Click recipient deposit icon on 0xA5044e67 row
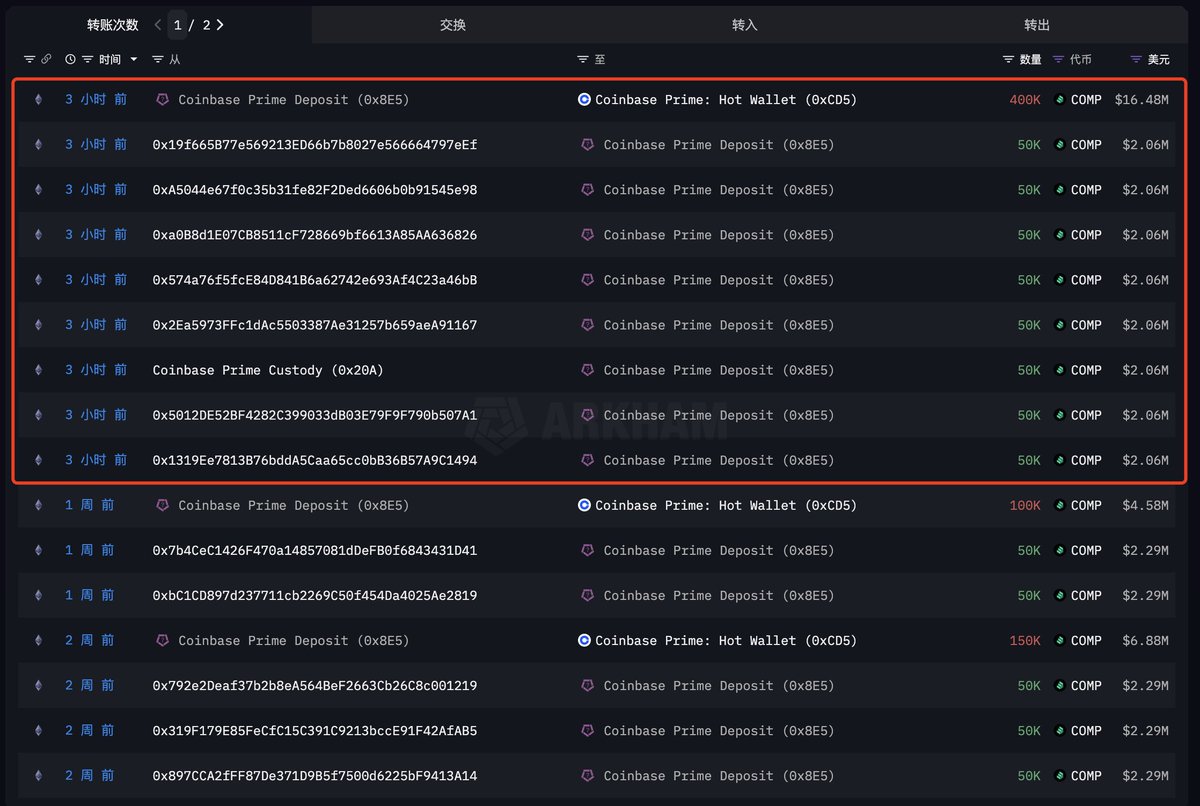Image resolution: width=1200 pixels, height=806 pixels. point(588,190)
